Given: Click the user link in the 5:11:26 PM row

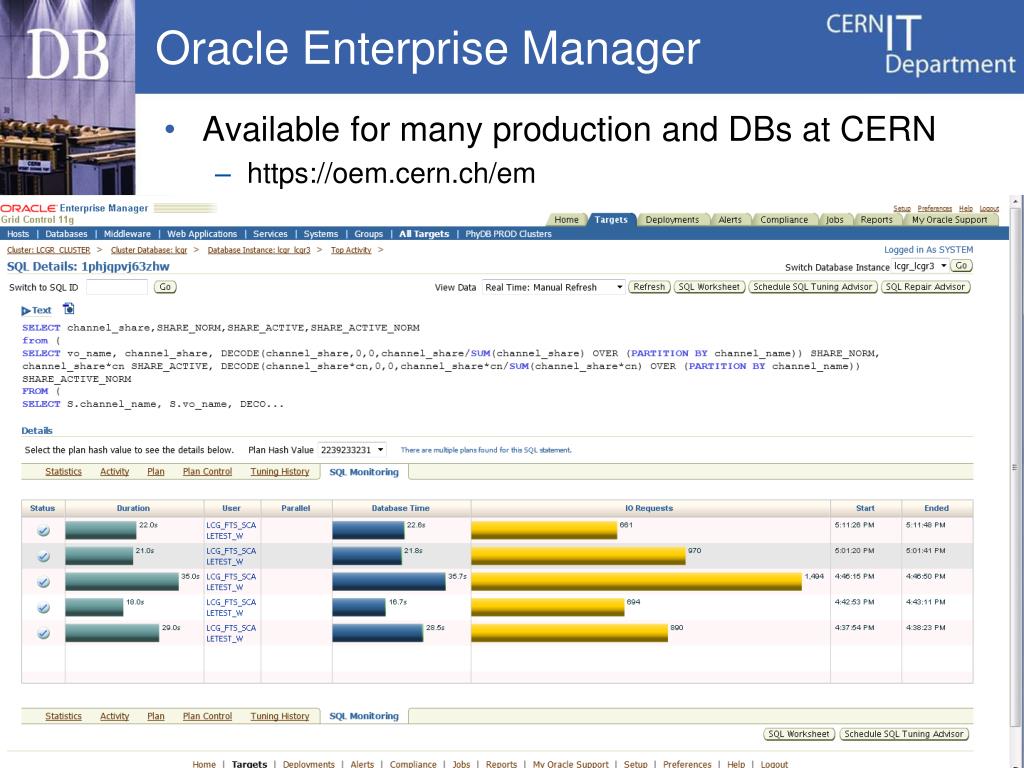Looking at the screenshot, I should [231, 530].
